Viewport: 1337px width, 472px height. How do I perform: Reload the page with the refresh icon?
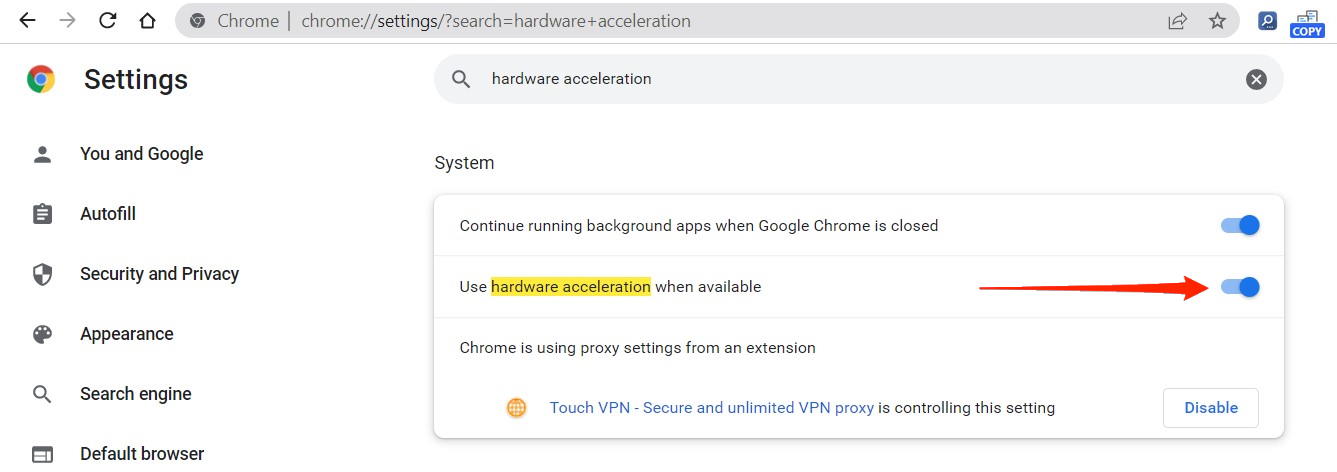pos(107,20)
